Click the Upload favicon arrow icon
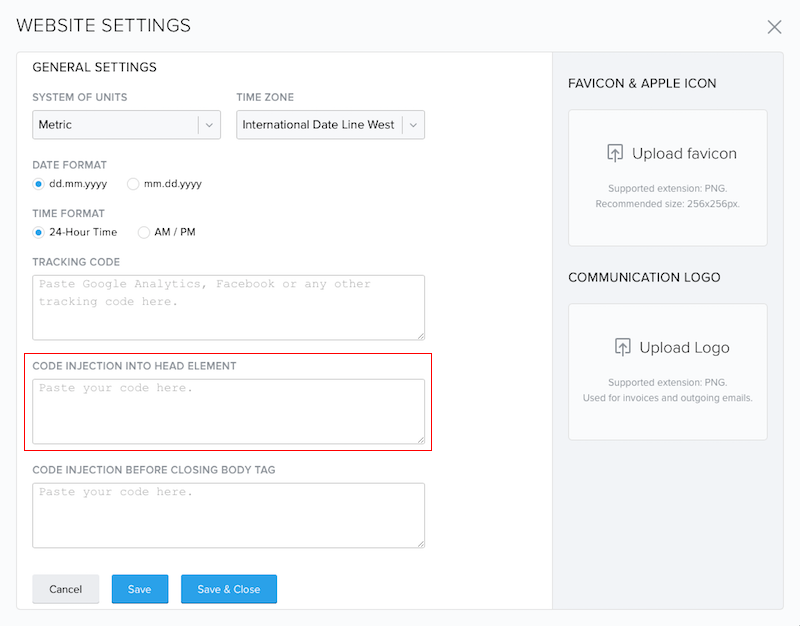 (x=615, y=153)
